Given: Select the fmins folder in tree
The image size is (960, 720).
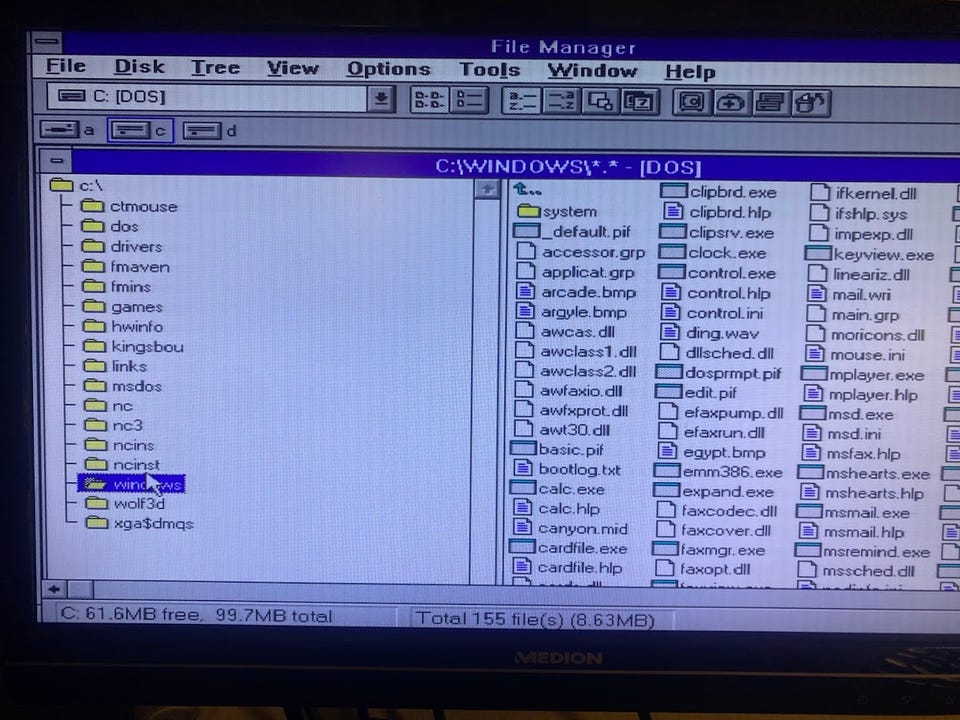Looking at the screenshot, I should (116, 287).
